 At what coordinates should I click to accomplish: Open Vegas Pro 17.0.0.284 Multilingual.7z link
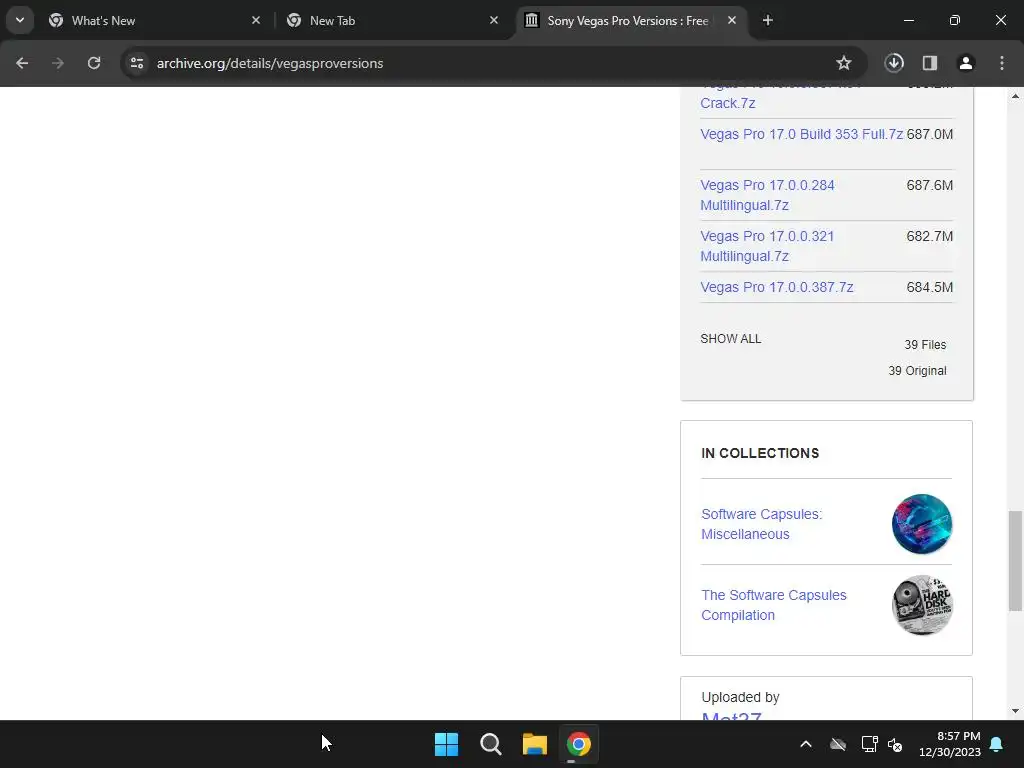(x=767, y=195)
